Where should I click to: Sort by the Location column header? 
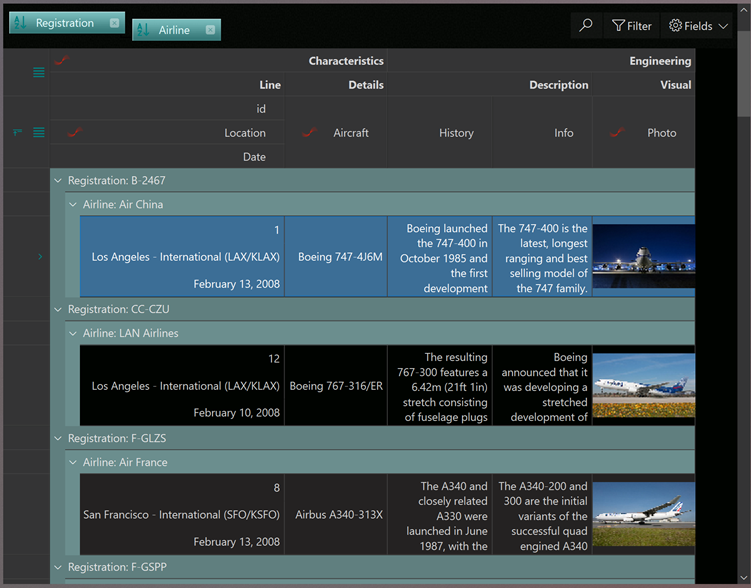(167, 133)
